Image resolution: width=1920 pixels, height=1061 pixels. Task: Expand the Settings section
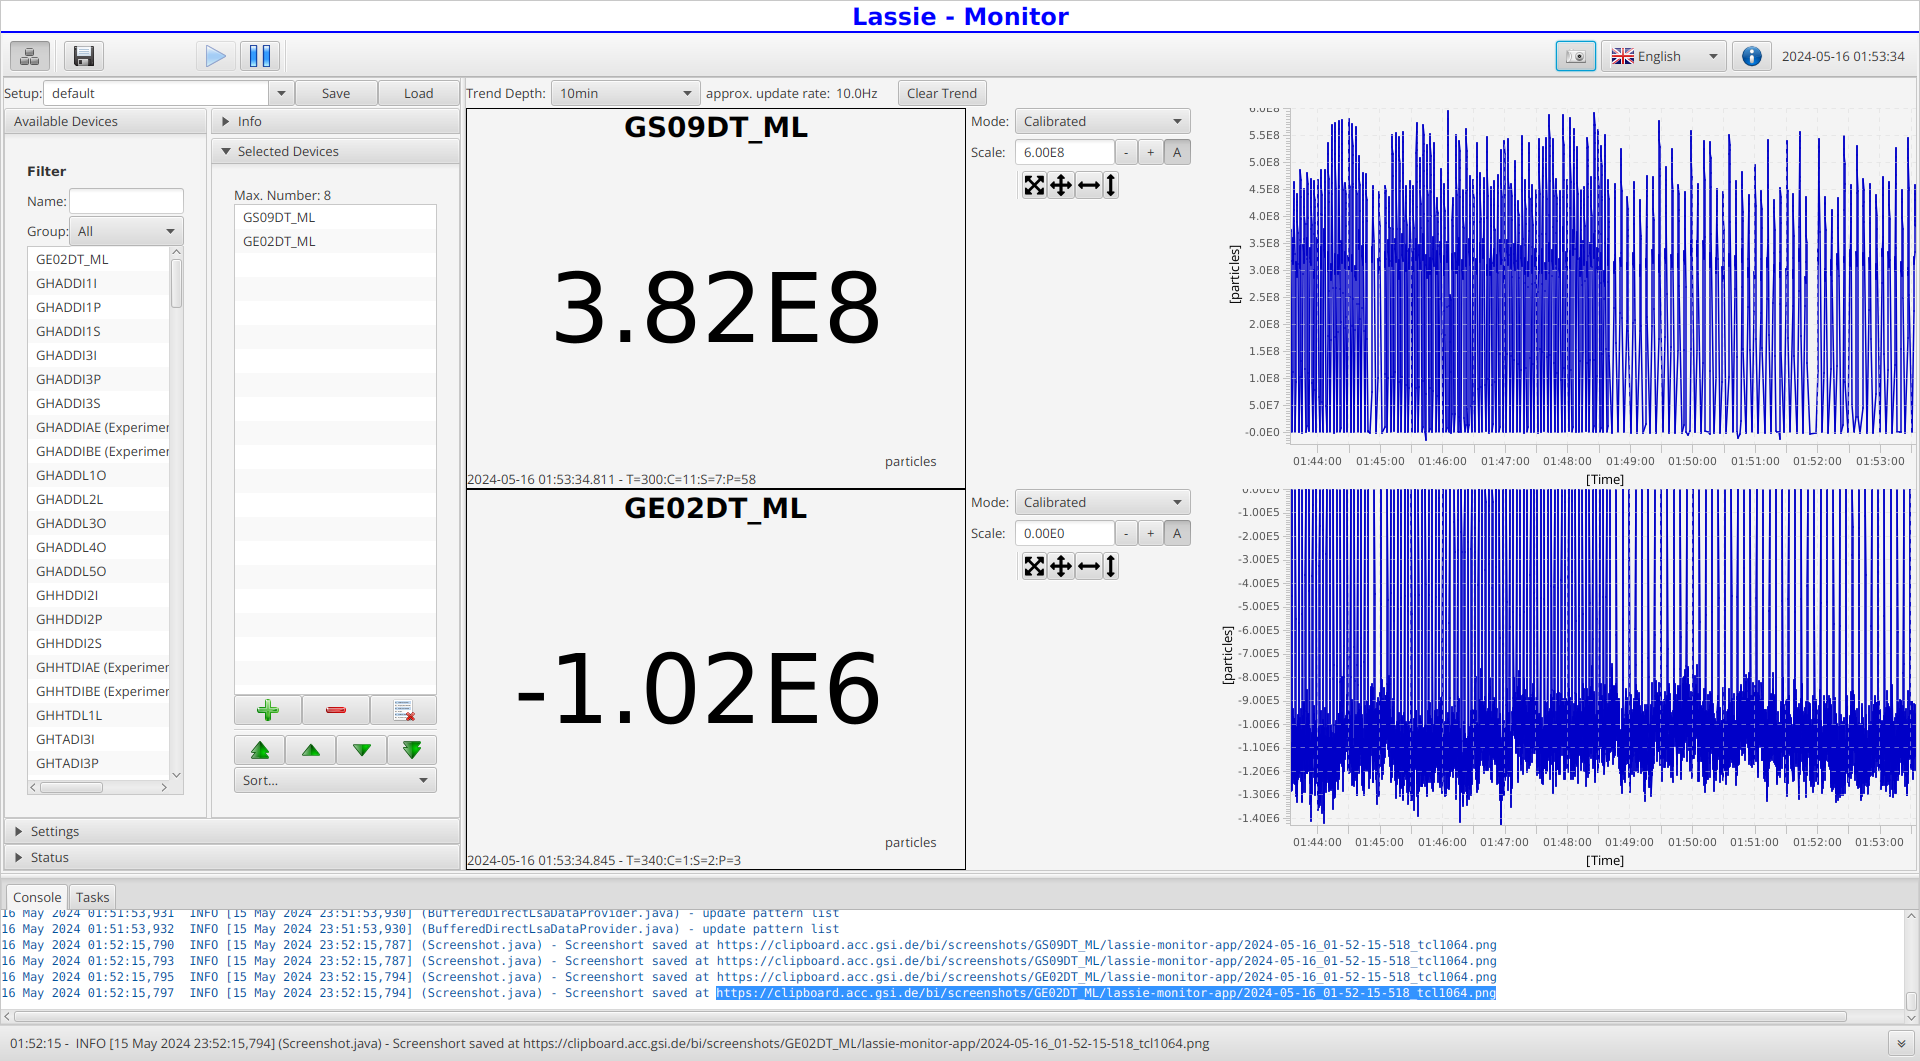click(232, 831)
